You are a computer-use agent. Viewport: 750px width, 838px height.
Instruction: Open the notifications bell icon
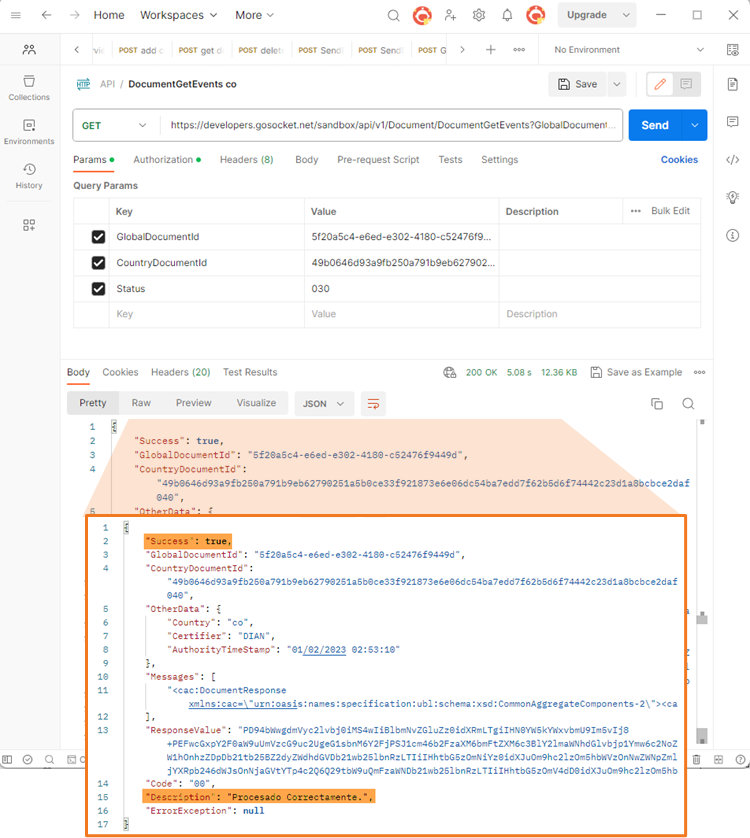[x=507, y=15]
